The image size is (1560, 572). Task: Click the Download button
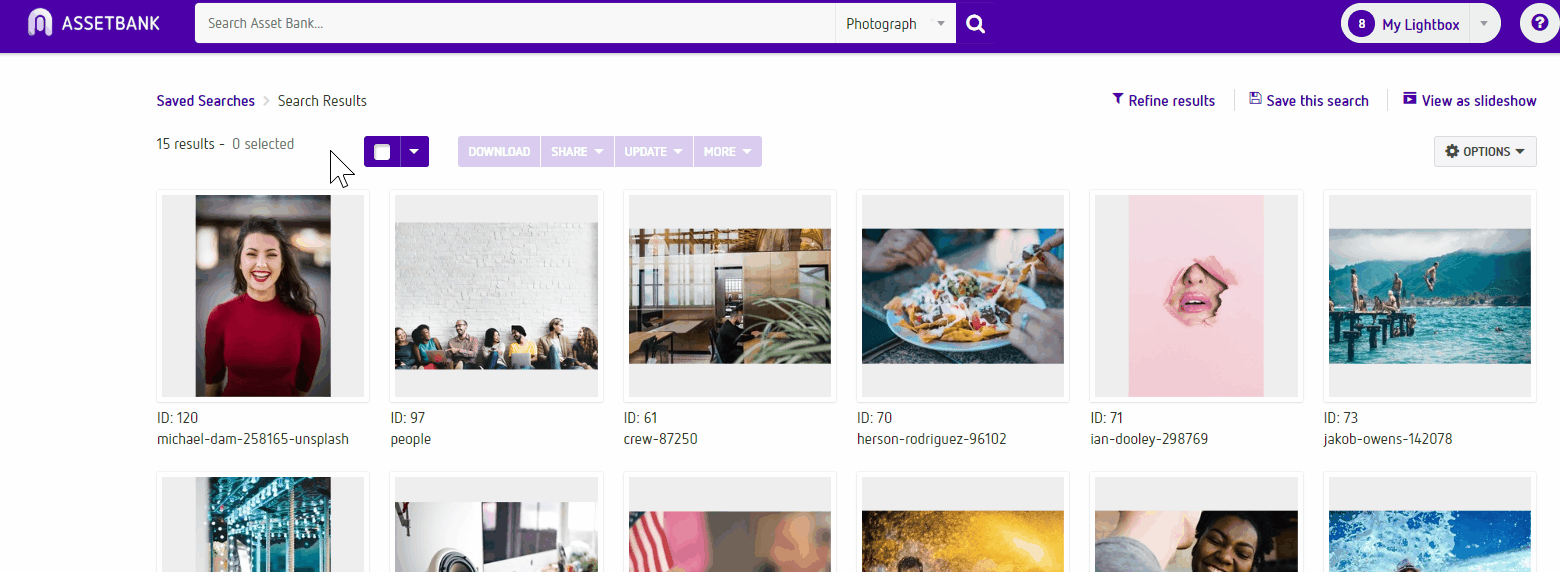click(x=499, y=152)
